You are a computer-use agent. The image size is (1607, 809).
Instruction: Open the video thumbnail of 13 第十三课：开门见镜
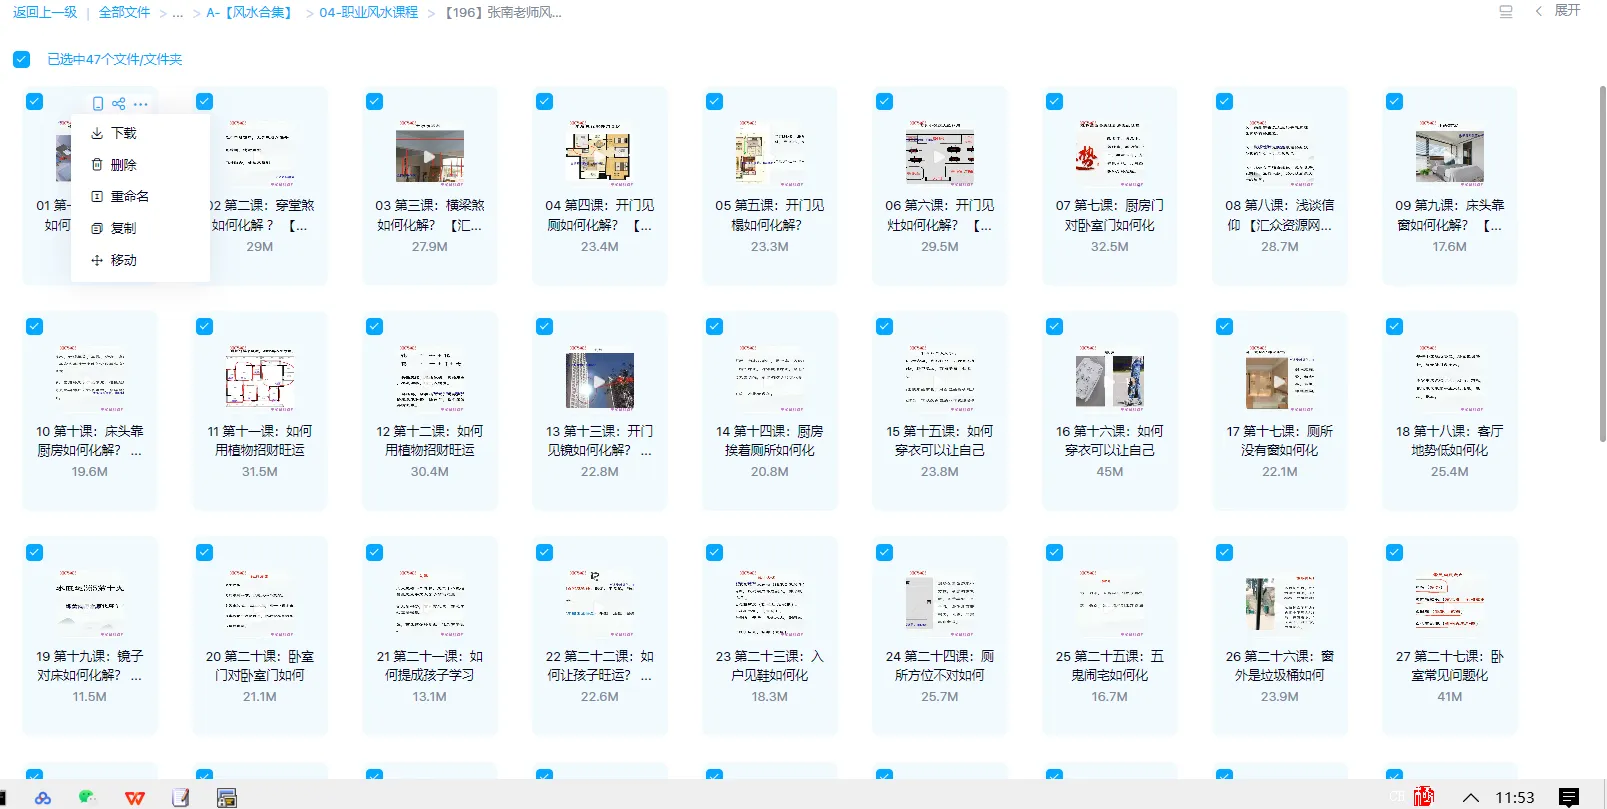coord(599,381)
